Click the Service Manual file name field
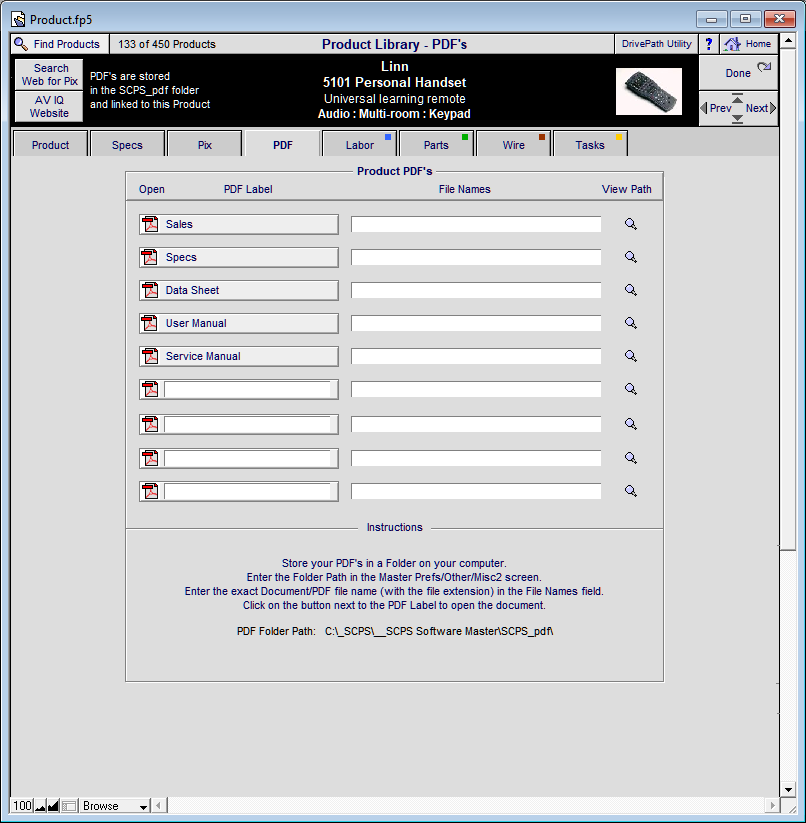This screenshot has height=823, width=806. (476, 356)
